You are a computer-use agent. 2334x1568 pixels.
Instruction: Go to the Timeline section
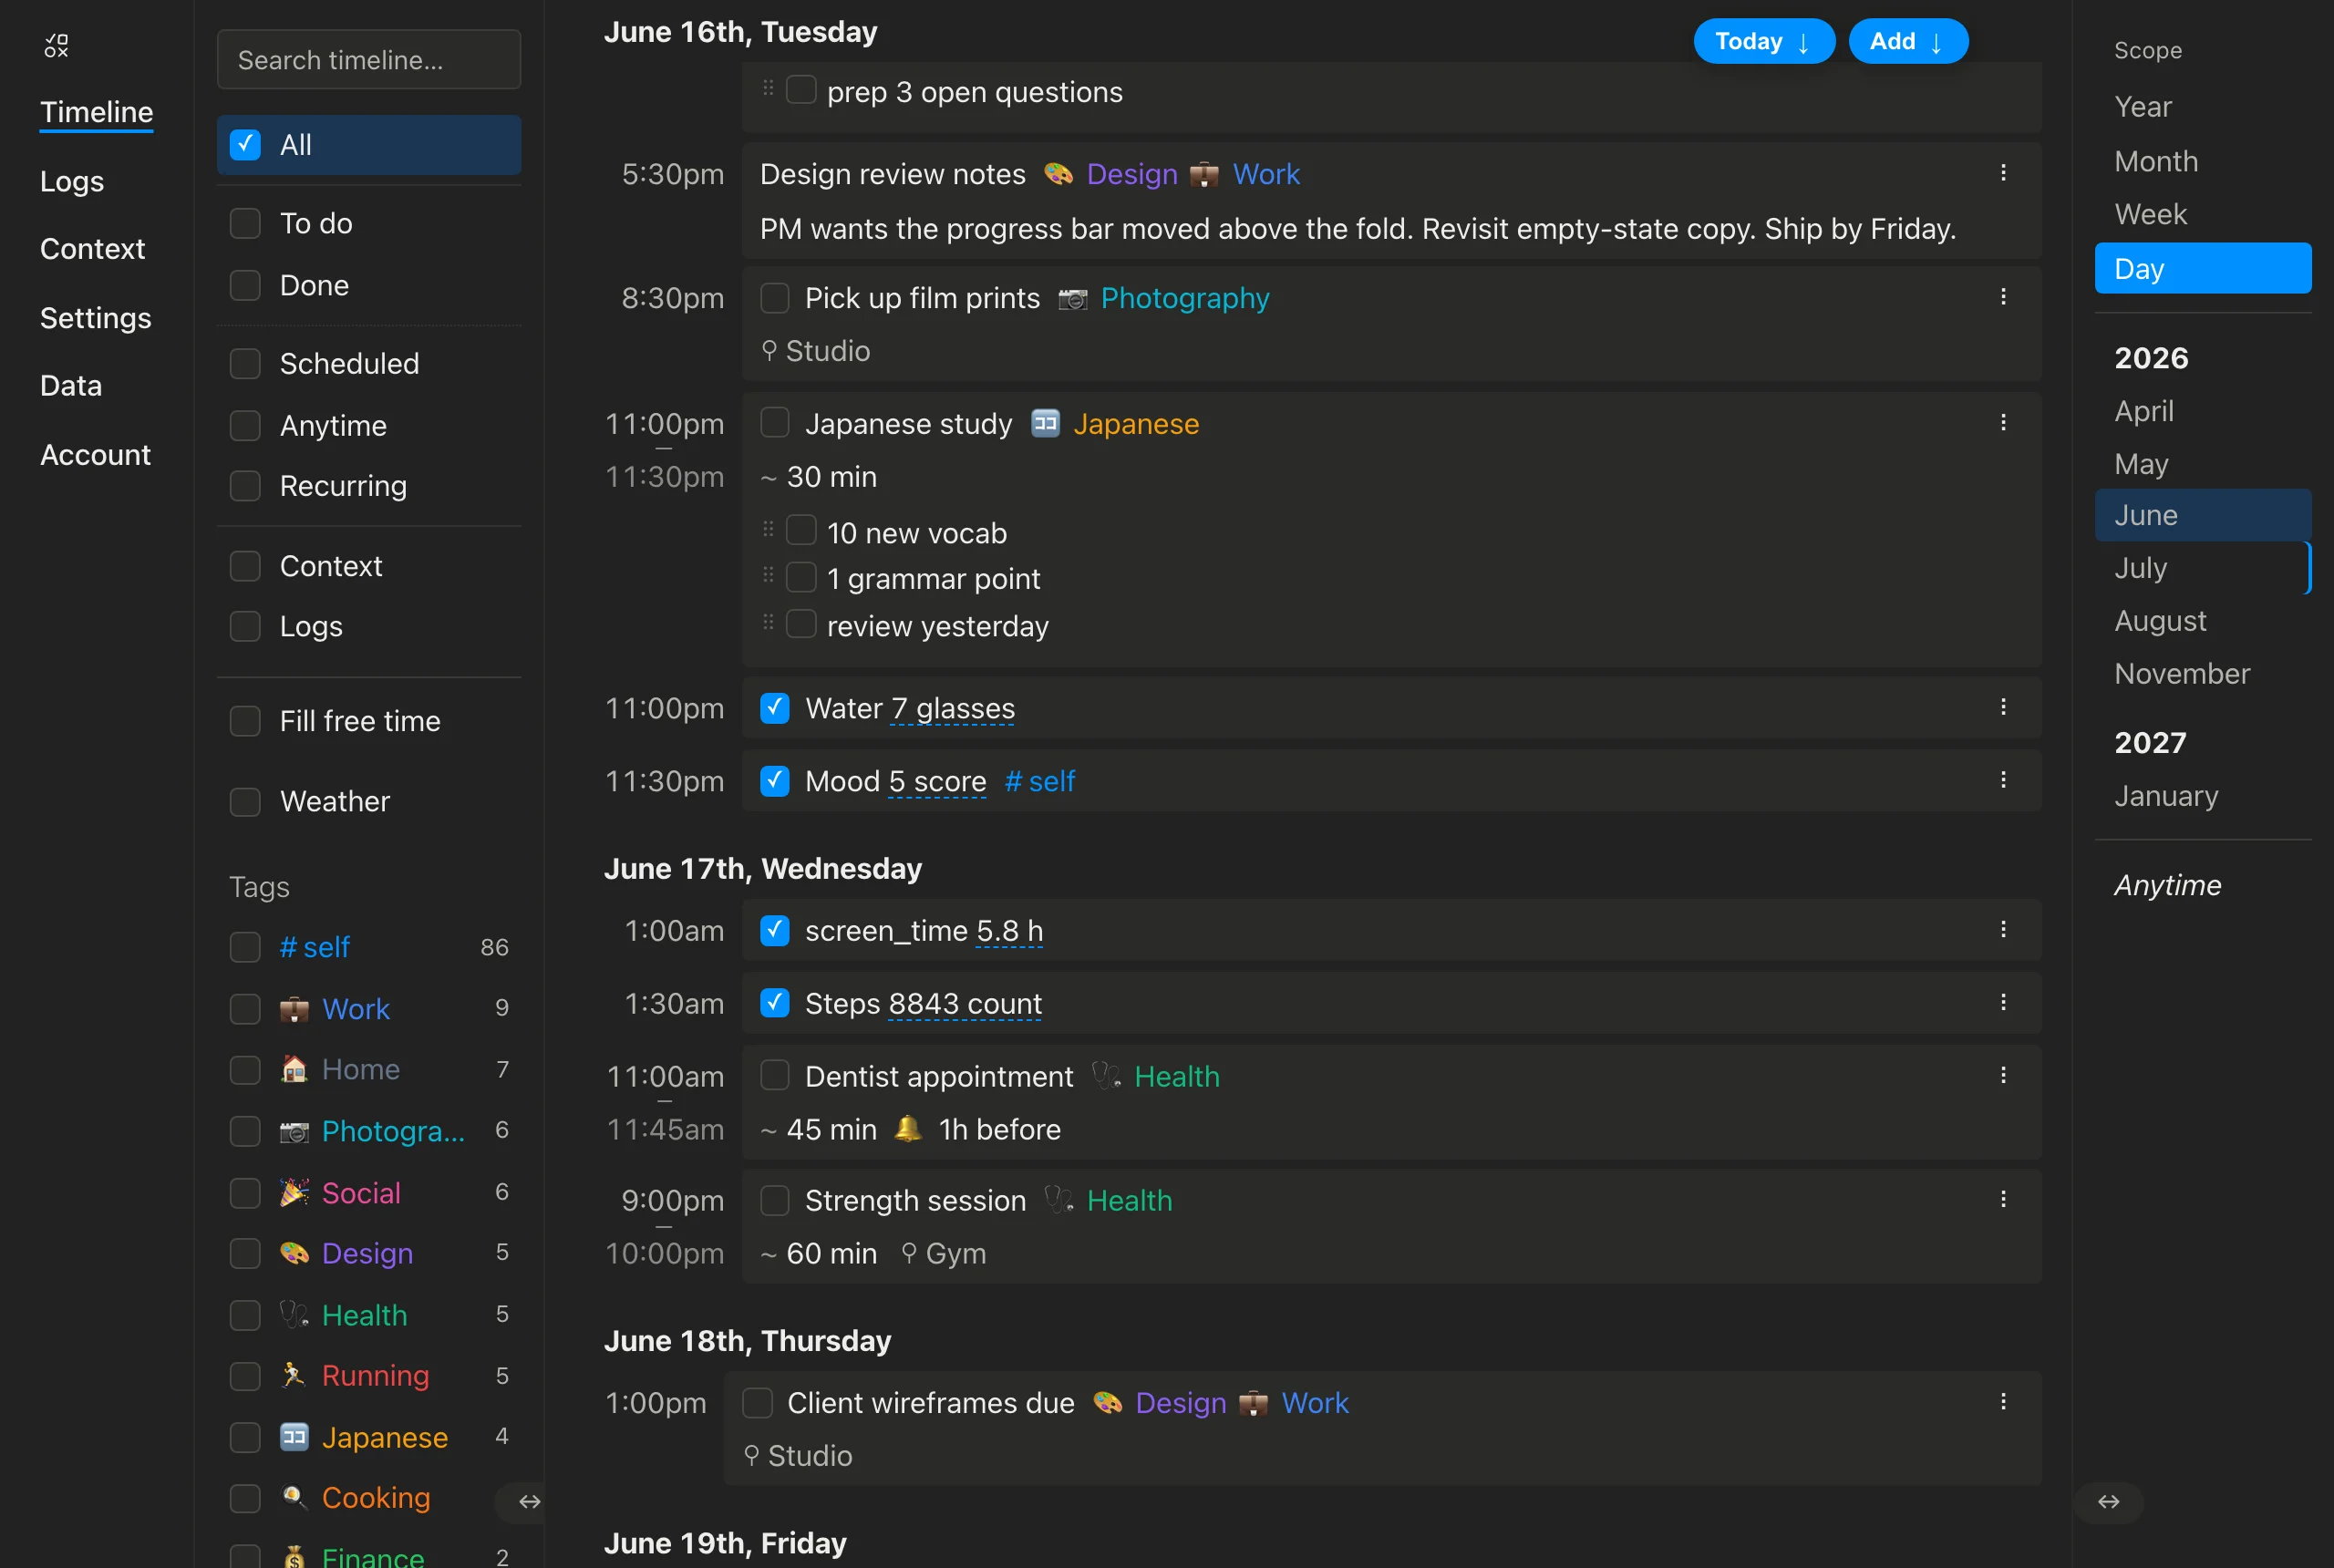pyautogui.click(x=97, y=112)
